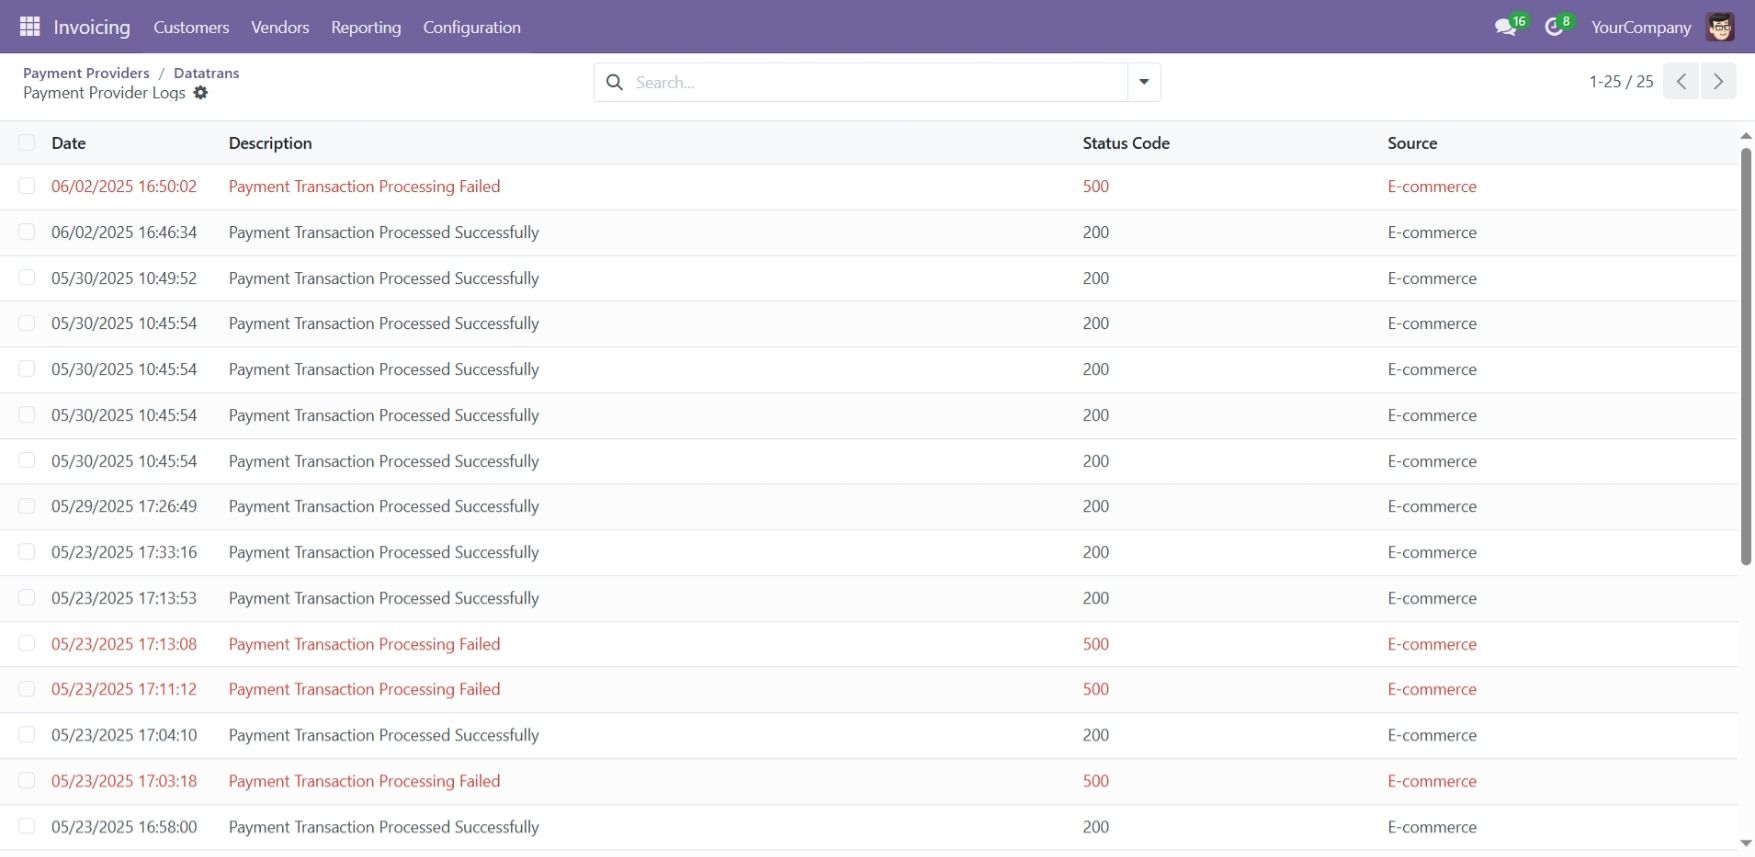Open the Datatrans breadcrumb link
This screenshot has width=1755, height=857.
pos(206,73)
